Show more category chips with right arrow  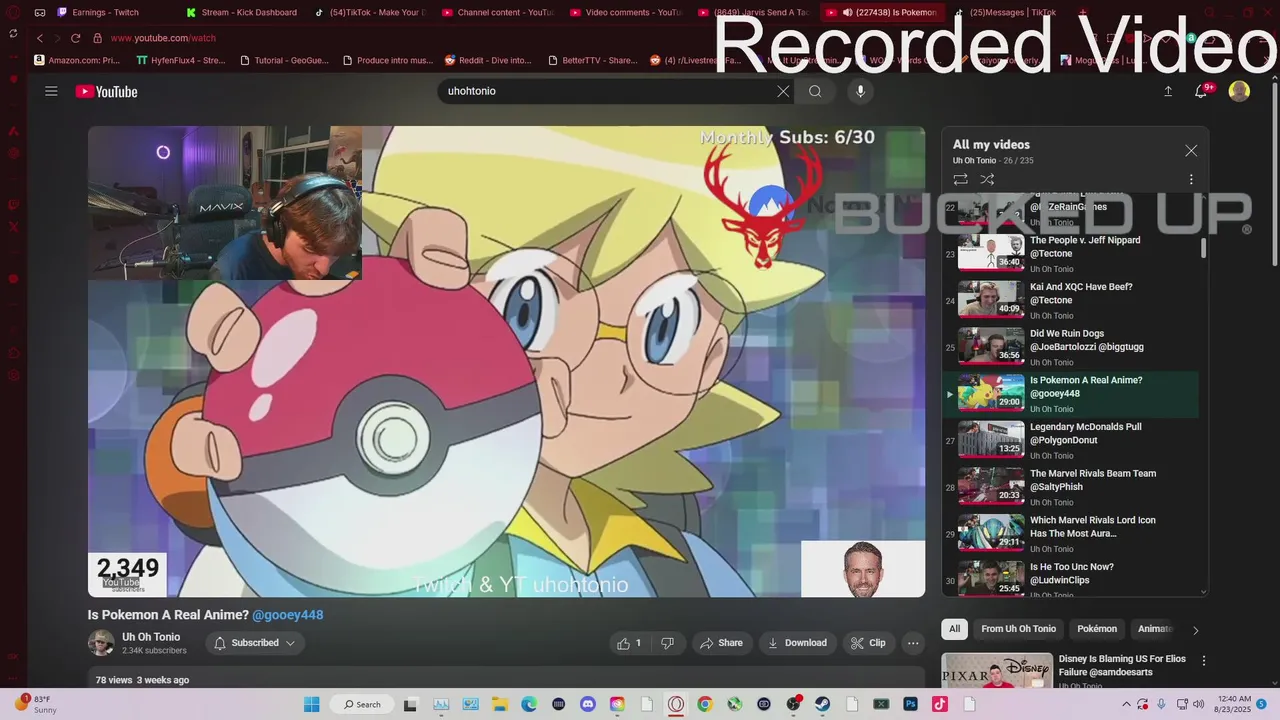tap(1195, 630)
